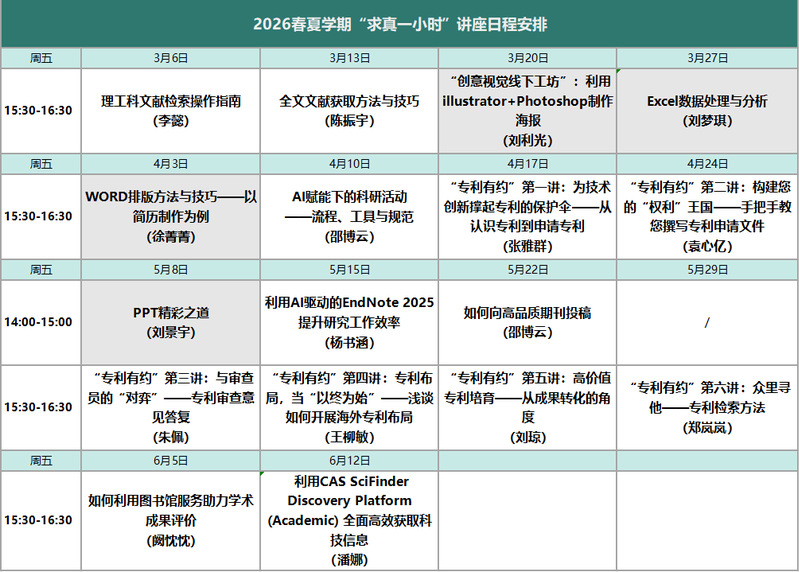Image resolution: width=799 pixels, height=572 pixels.
Task: Select the “专利有约”第一讲 lecture cell
Action: 528,215
